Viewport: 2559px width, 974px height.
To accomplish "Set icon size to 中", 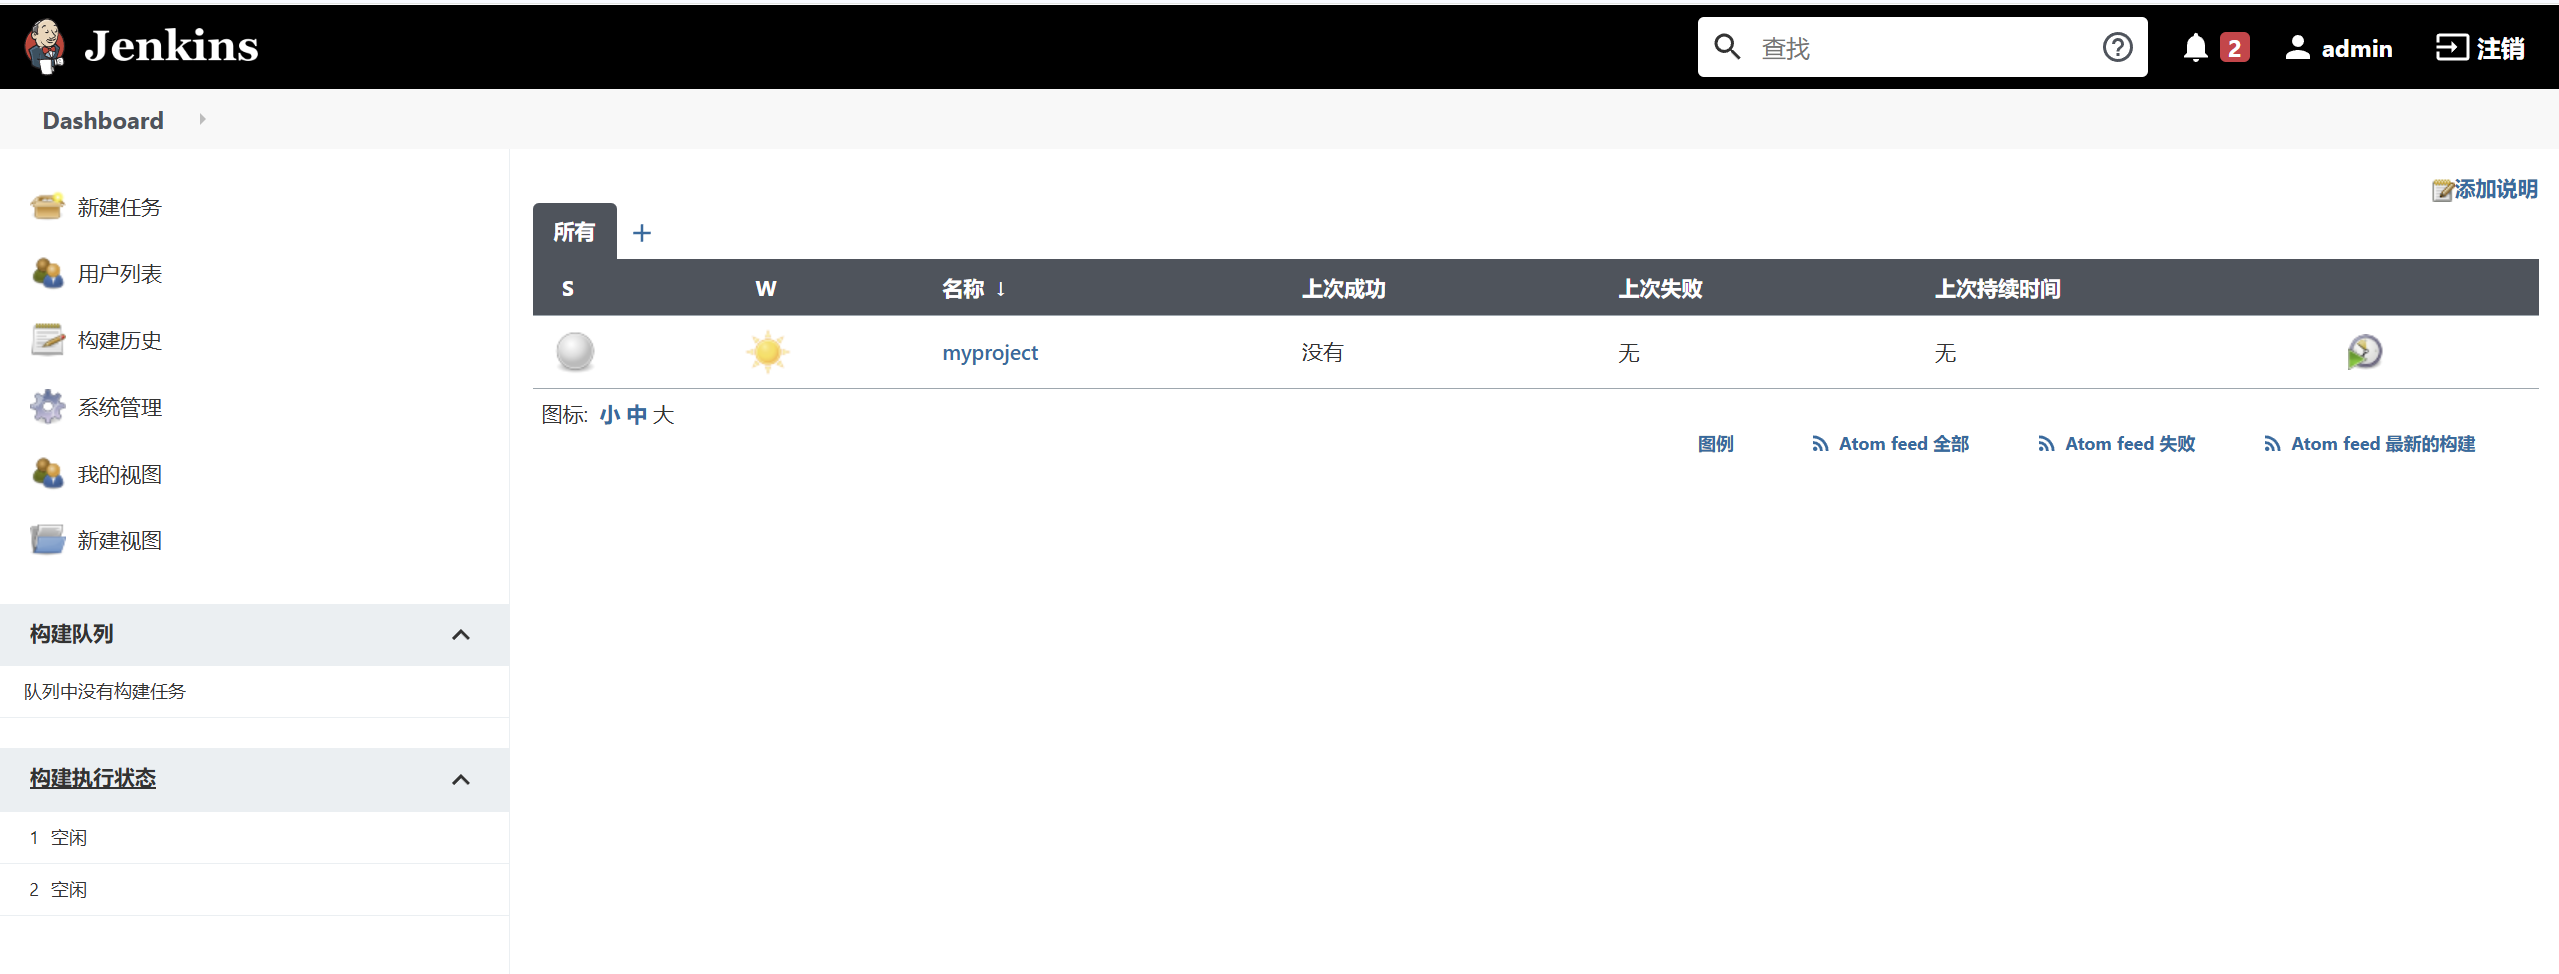I will click(x=637, y=415).
